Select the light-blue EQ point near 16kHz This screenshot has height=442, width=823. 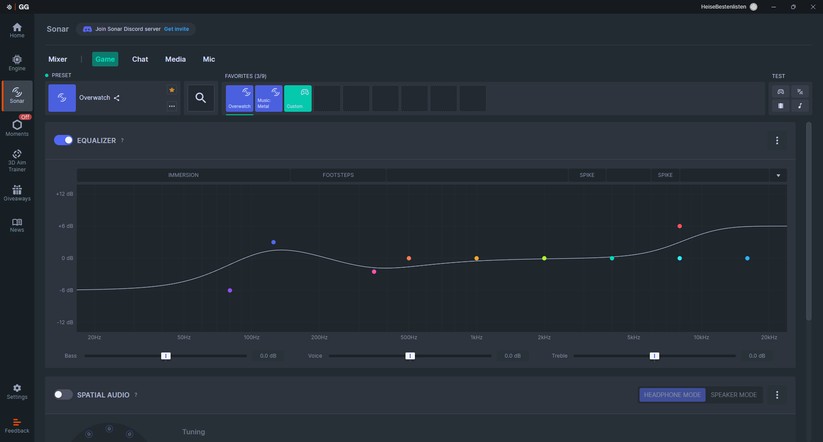pos(747,258)
